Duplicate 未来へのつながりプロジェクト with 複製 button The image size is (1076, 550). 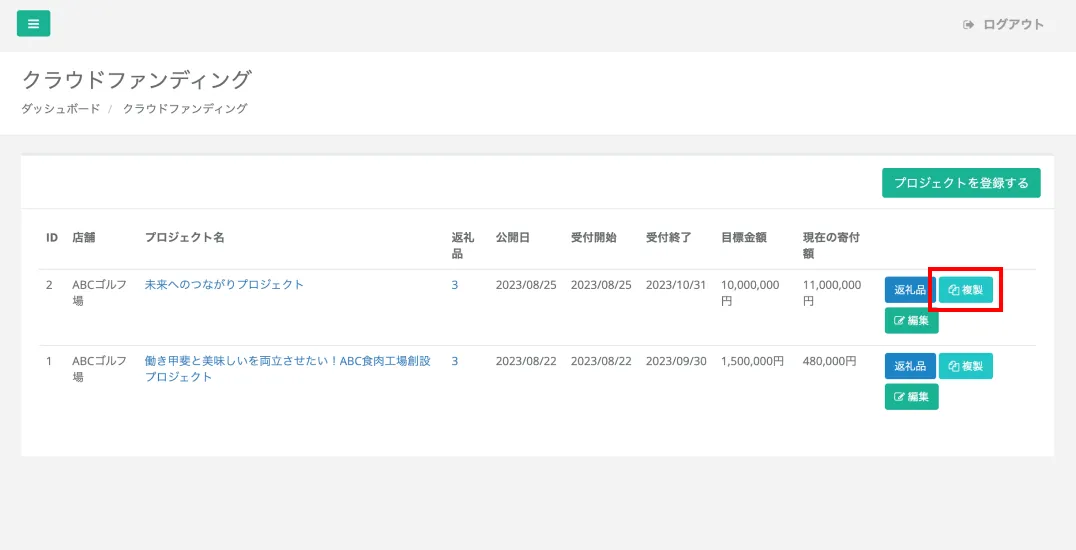point(965,290)
